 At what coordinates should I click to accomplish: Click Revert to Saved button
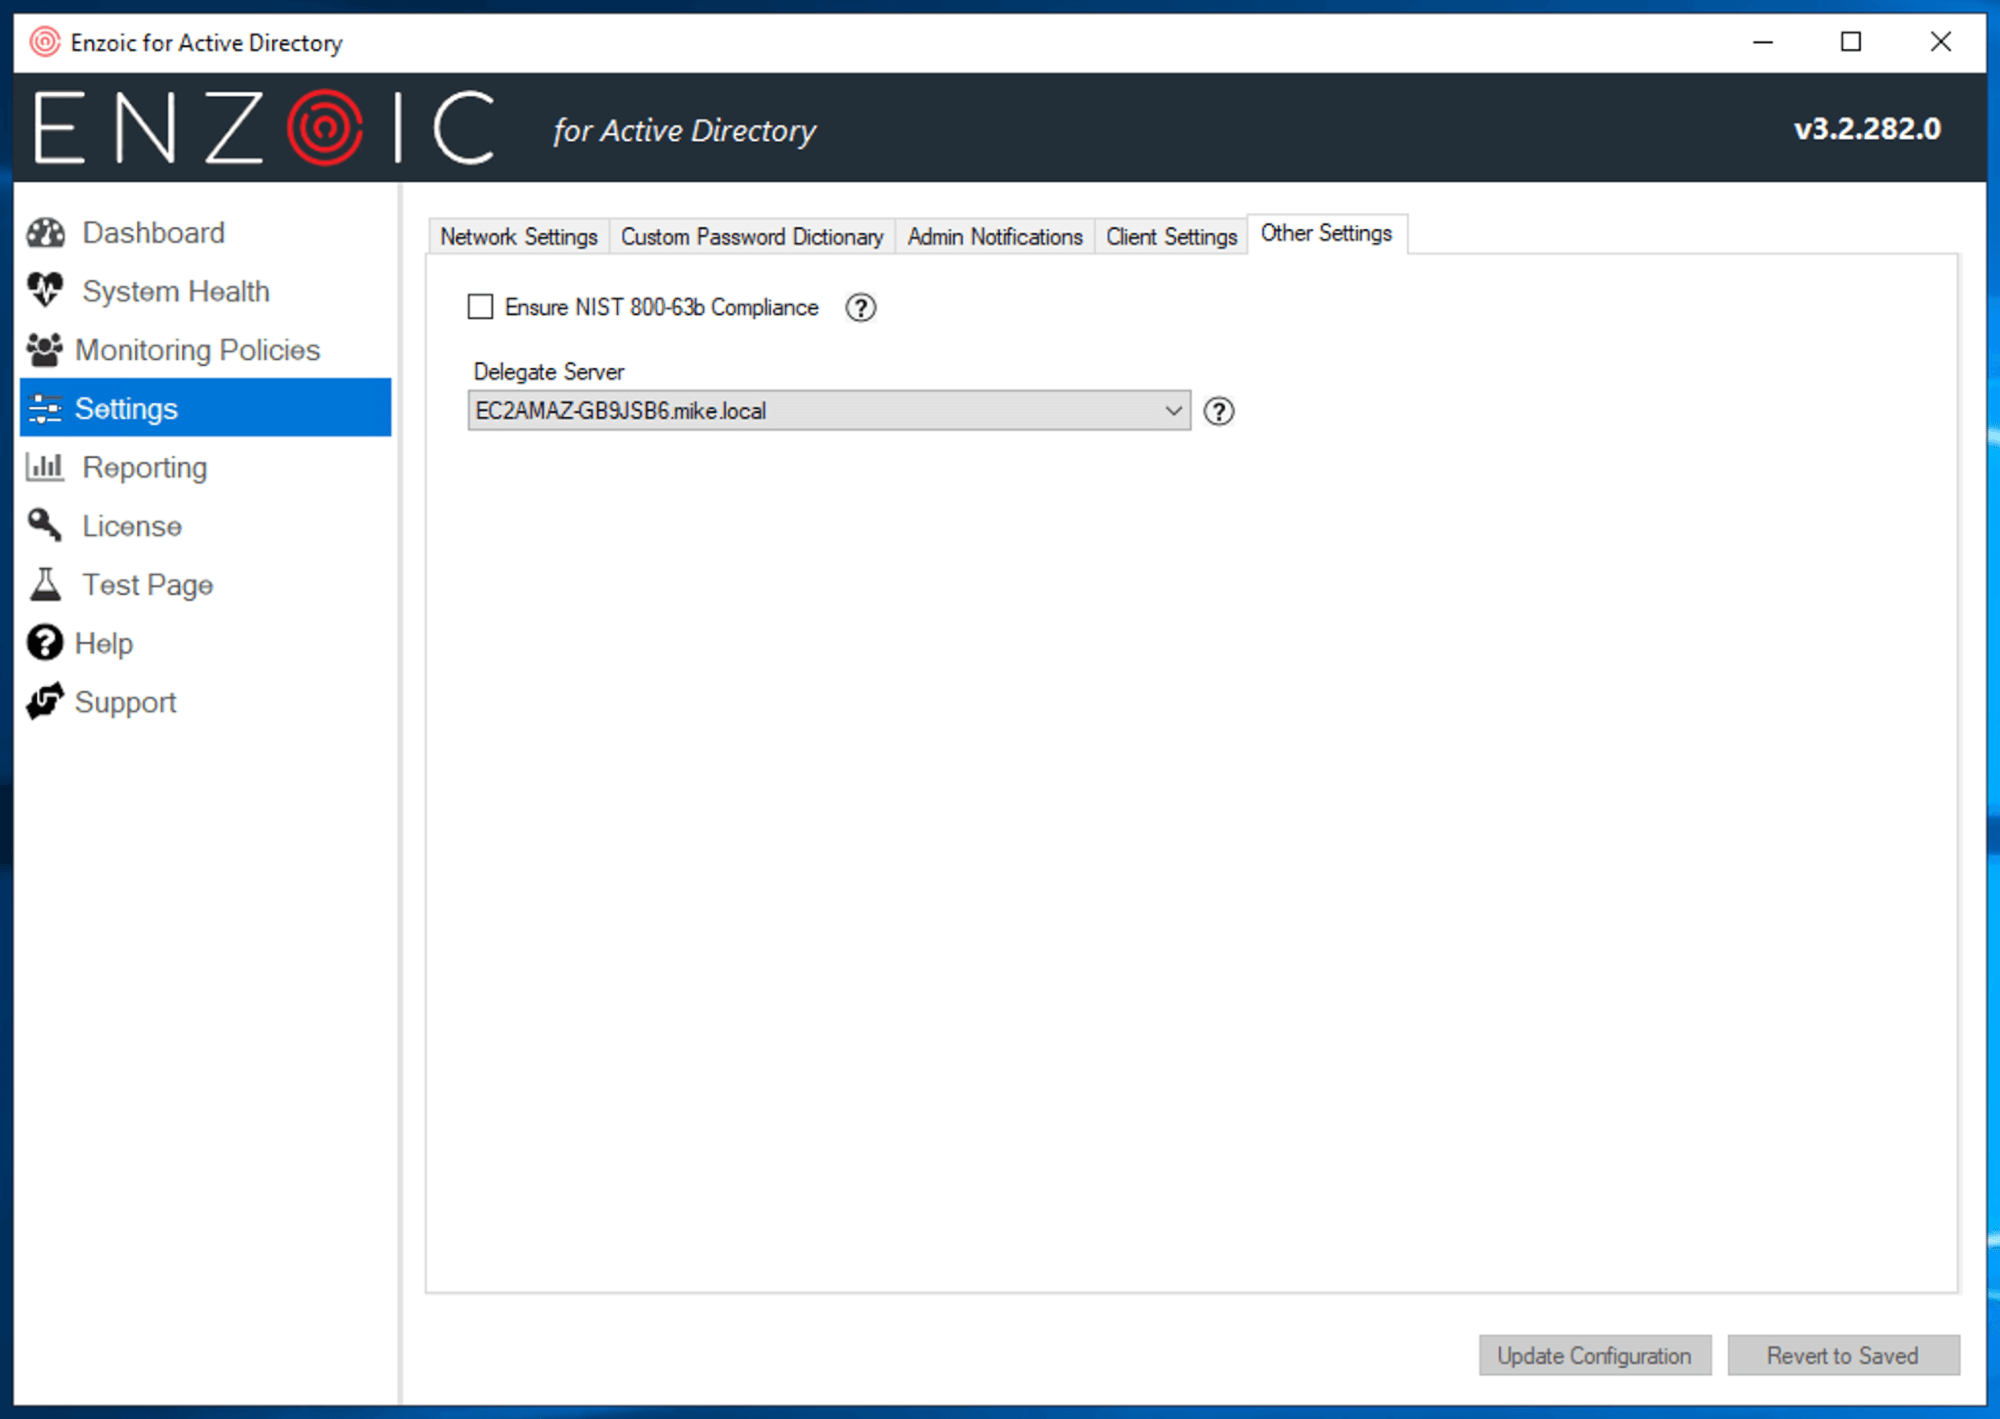(x=1843, y=1356)
